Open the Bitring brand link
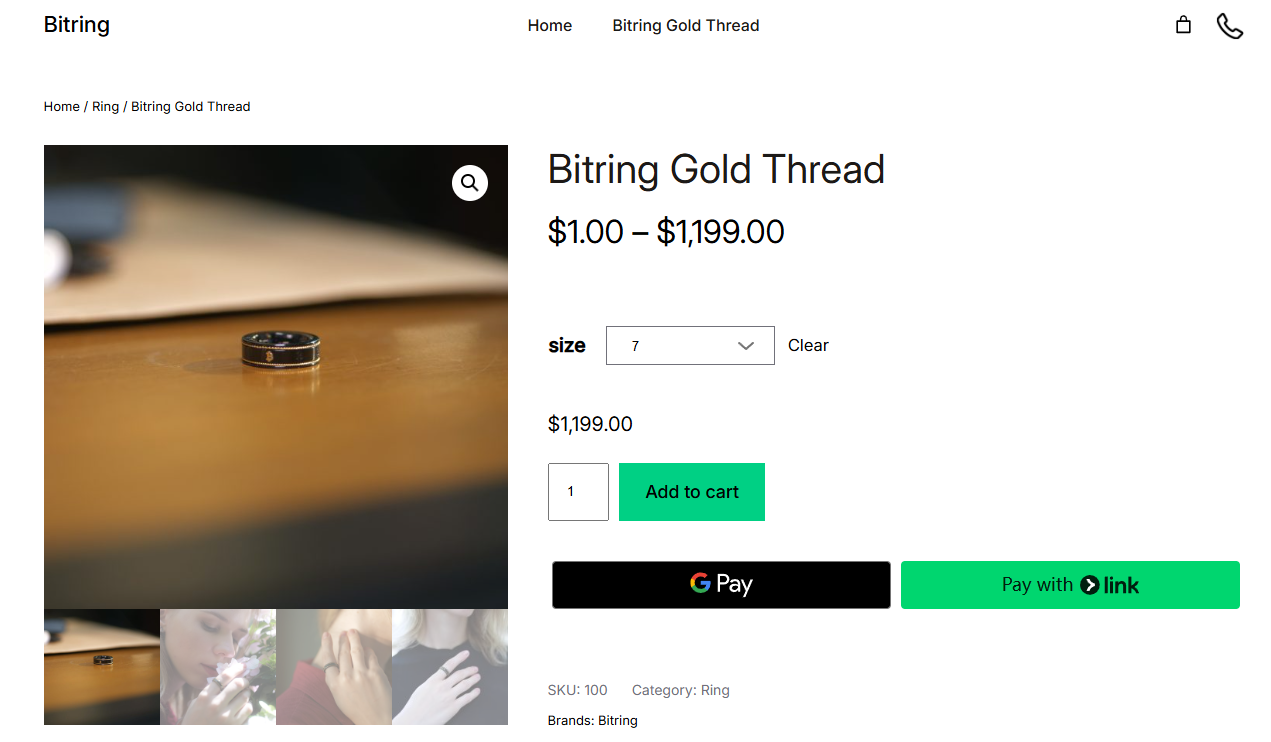The width and height of the screenshot is (1271, 742). pyautogui.click(x=618, y=721)
